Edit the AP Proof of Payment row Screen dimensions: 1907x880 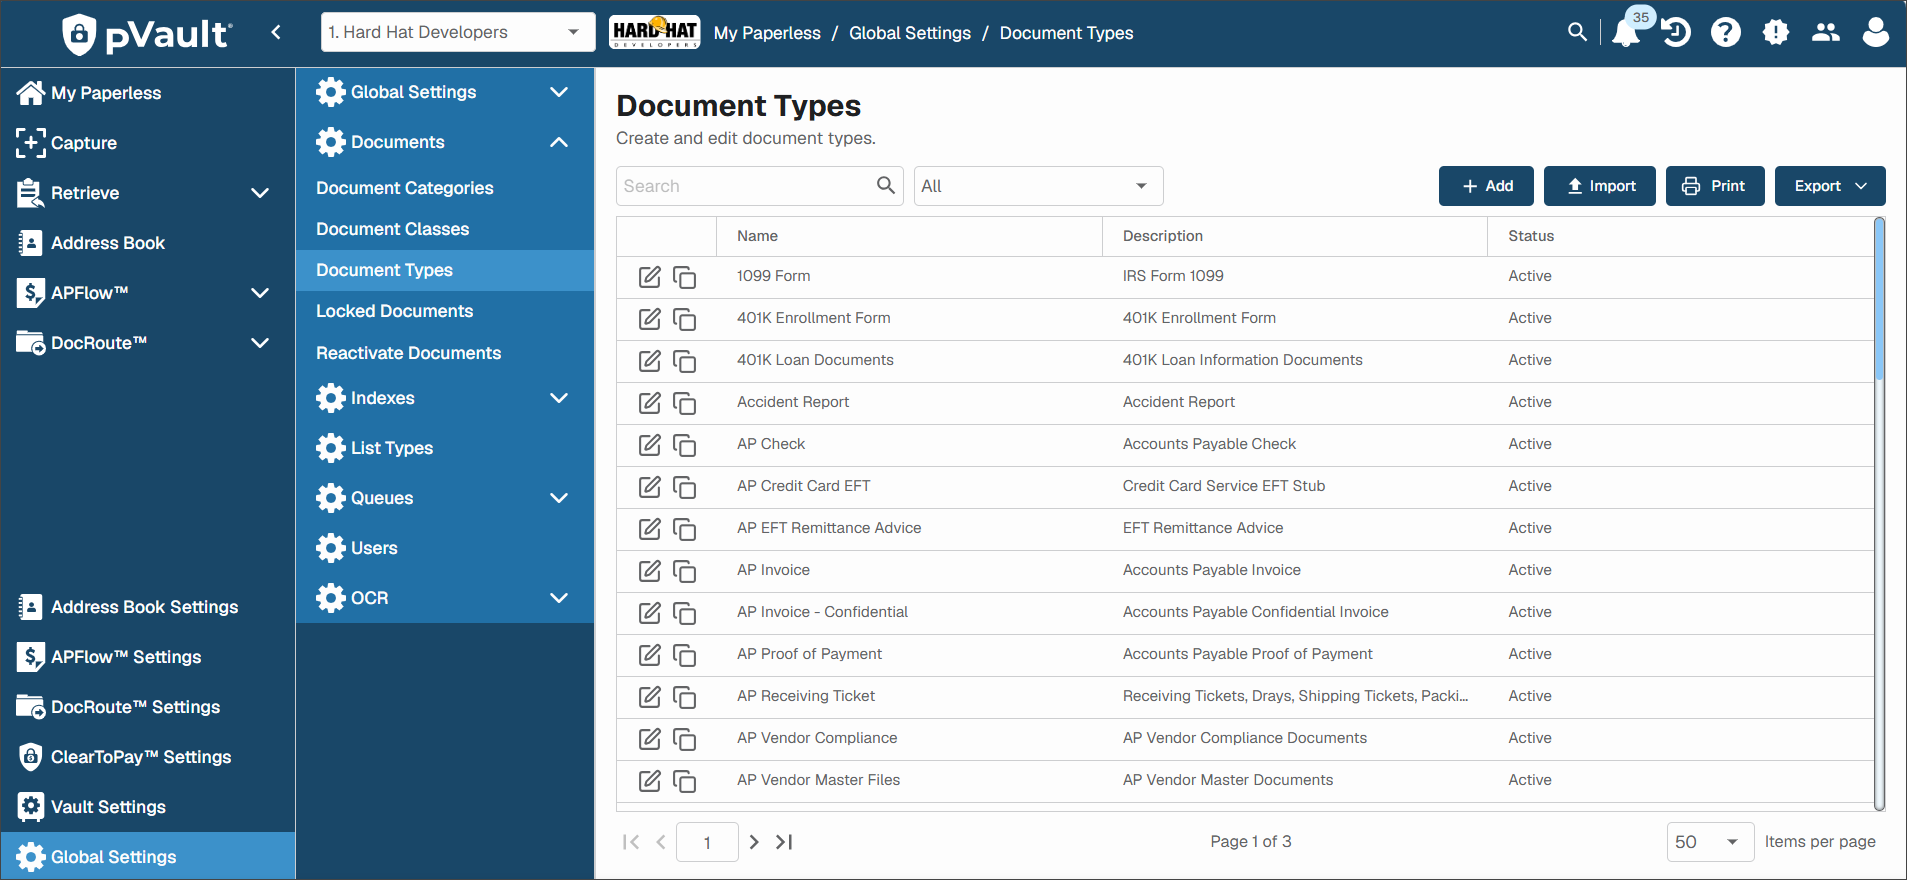coord(650,654)
